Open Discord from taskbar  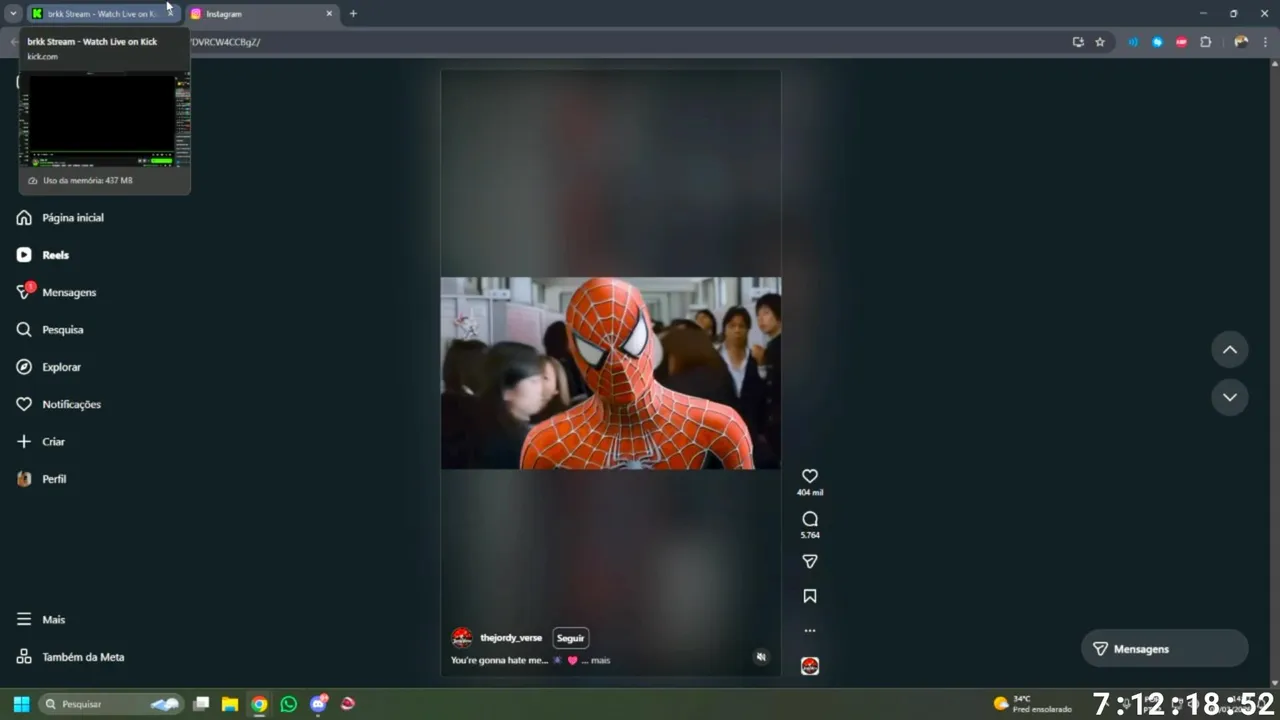319,704
